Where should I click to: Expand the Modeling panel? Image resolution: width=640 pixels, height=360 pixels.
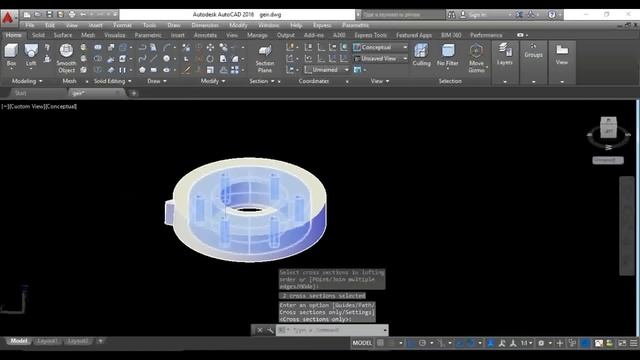(27, 81)
